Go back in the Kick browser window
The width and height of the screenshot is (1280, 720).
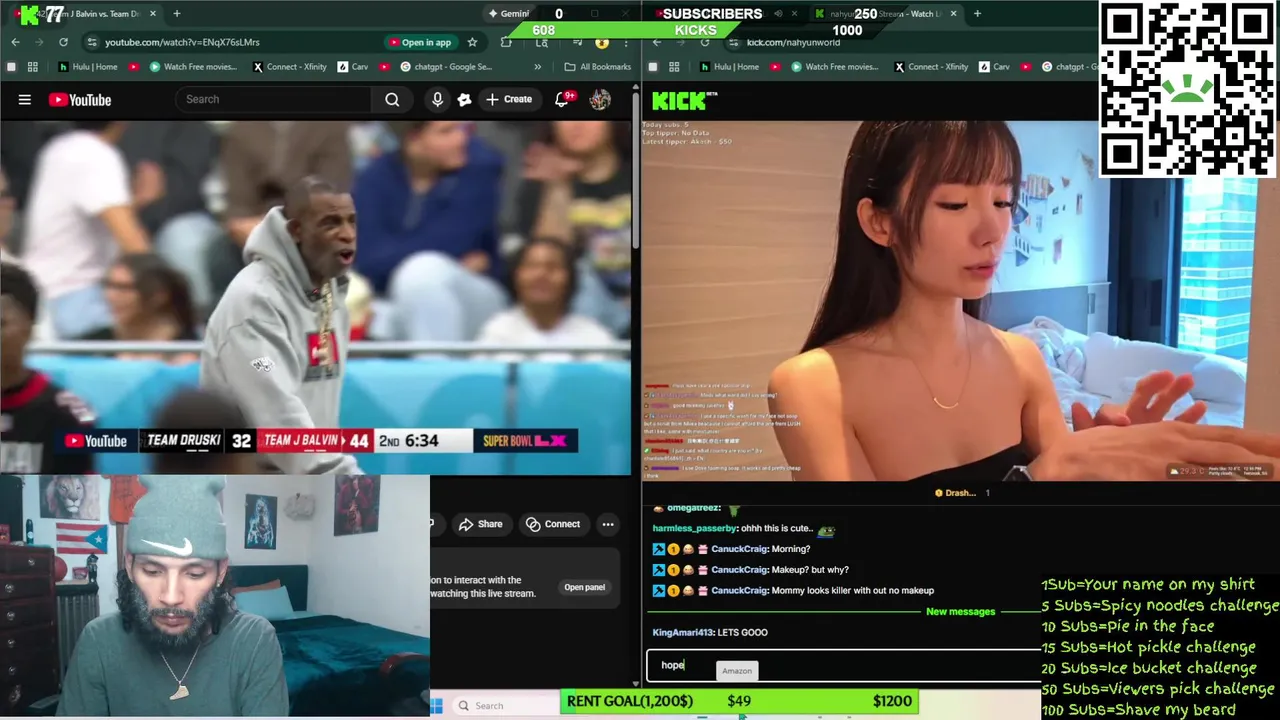(x=657, y=42)
